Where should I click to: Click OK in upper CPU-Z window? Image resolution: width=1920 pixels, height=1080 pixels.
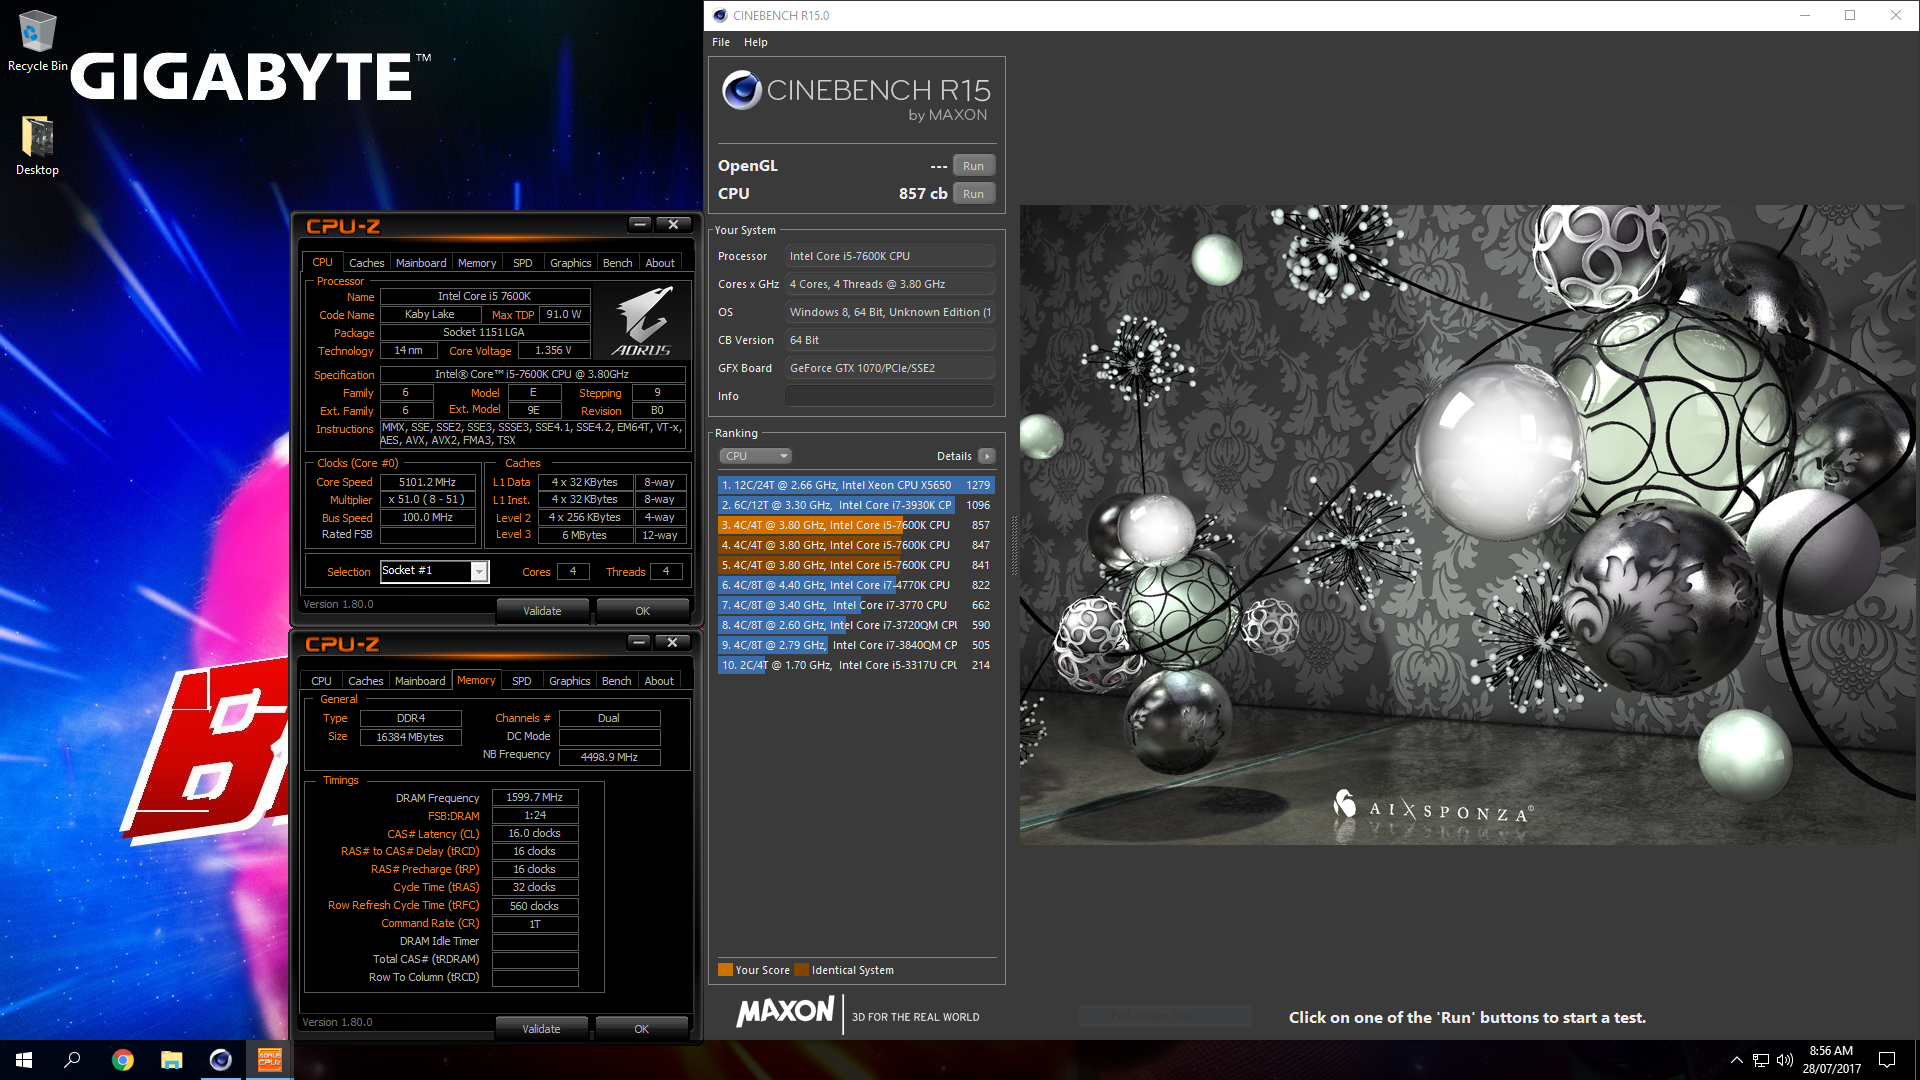point(642,611)
